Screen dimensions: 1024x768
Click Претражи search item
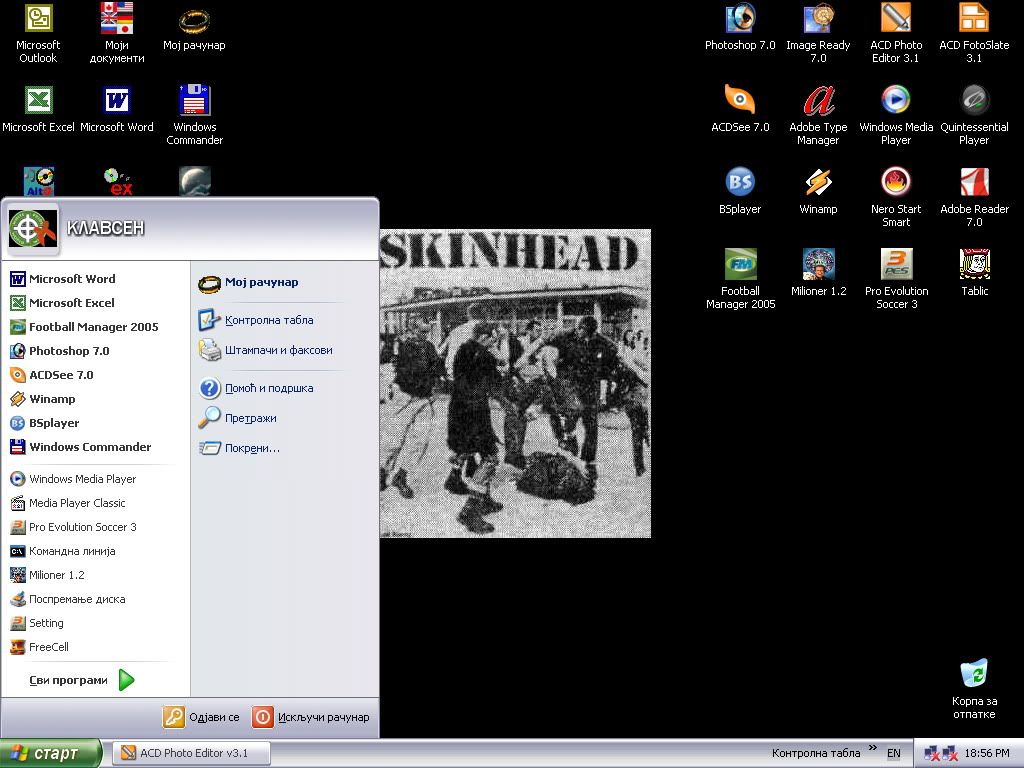coord(284,418)
